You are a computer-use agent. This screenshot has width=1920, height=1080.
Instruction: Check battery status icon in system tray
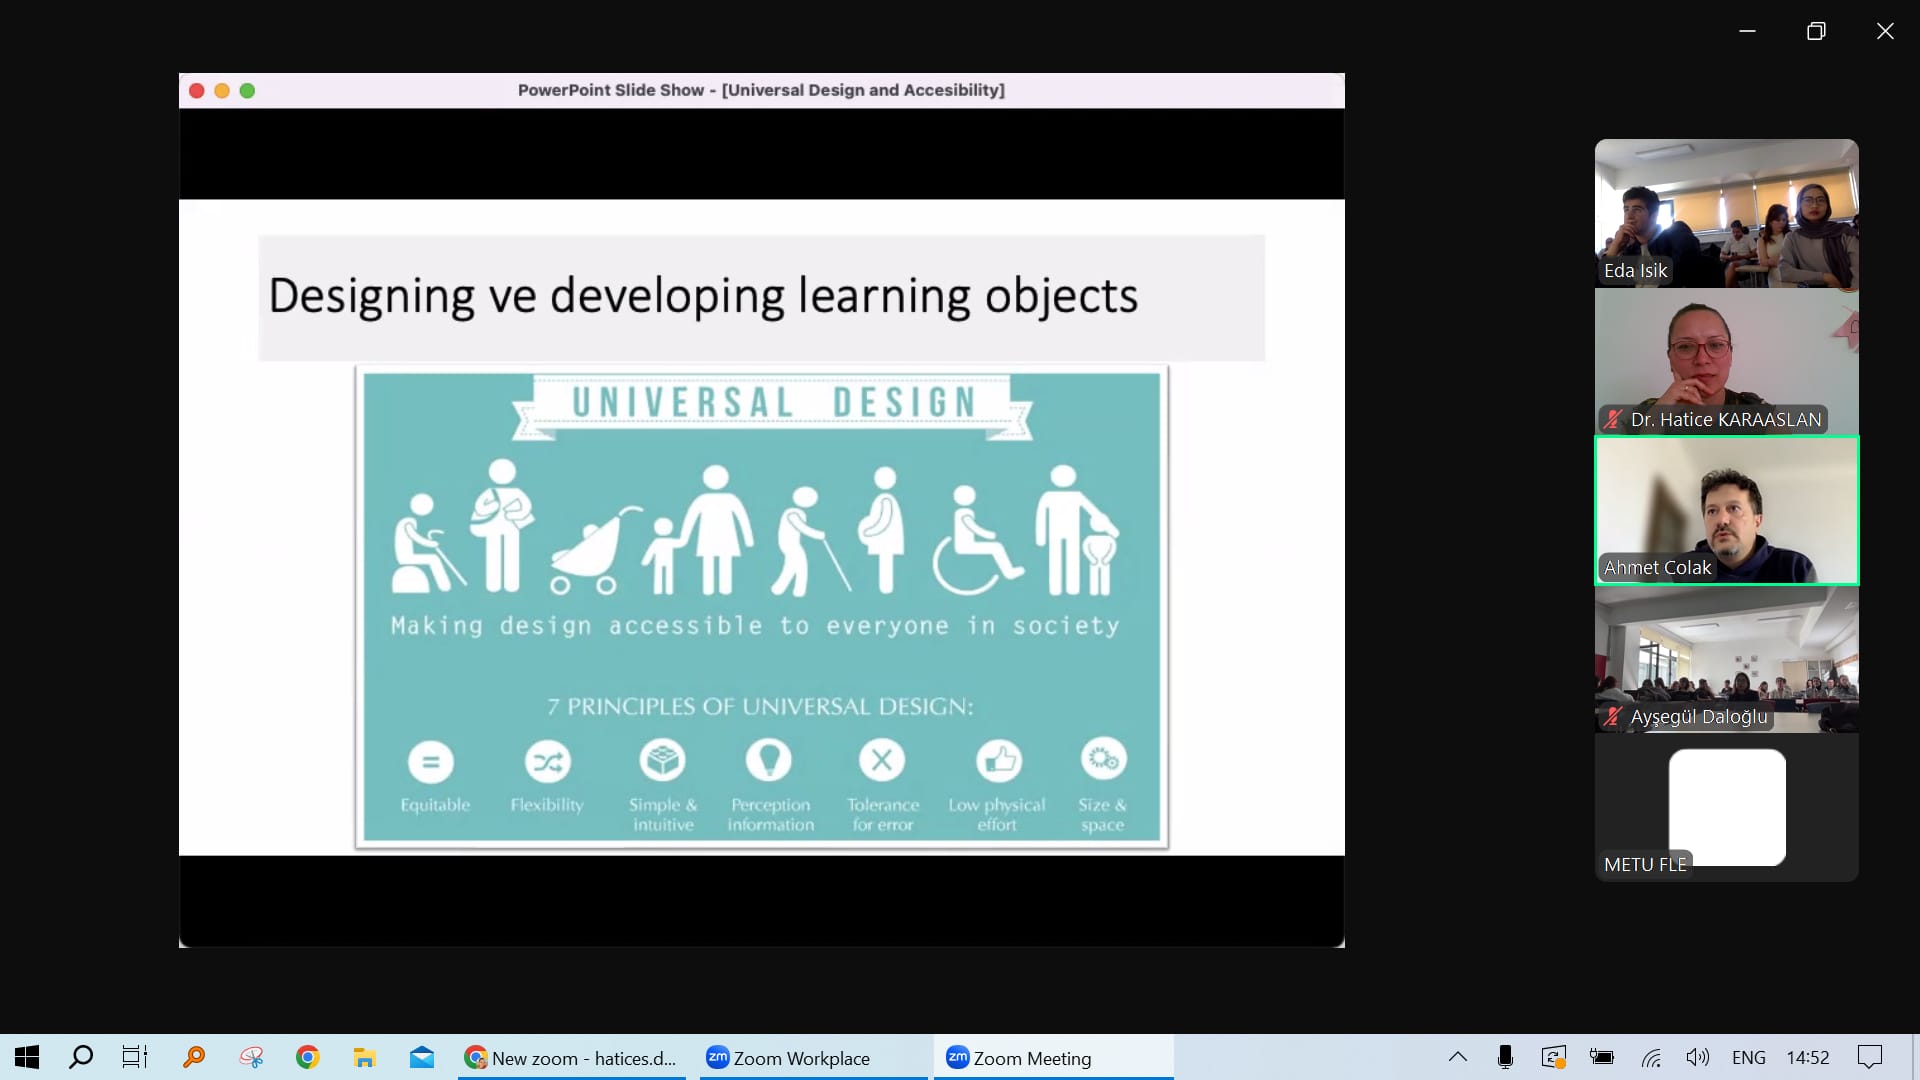tap(1602, 1057)
